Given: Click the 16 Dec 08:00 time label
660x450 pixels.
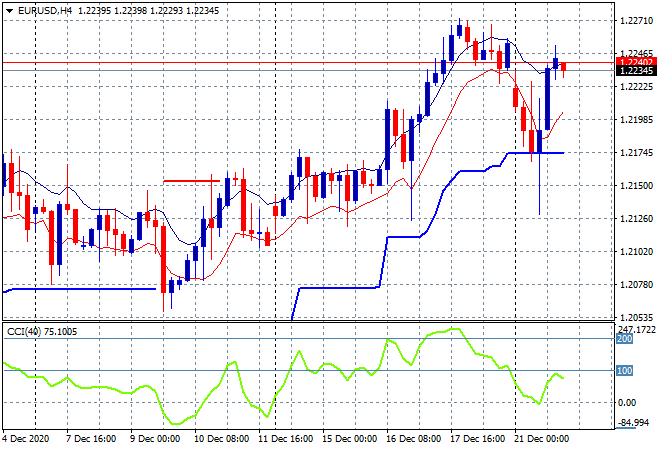Looking at the screenshot, I should click(x=413, y=439).
